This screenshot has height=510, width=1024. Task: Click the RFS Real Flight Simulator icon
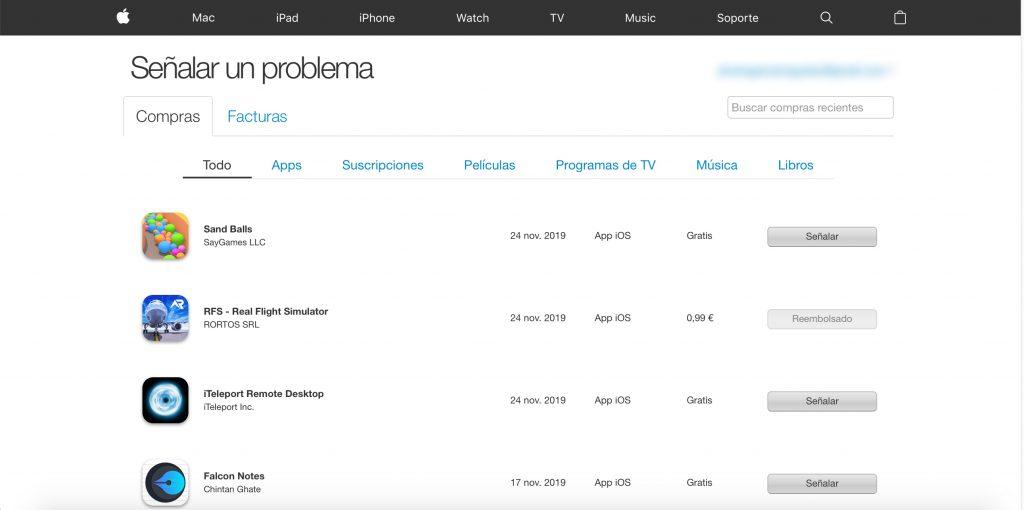click(165, 318)
